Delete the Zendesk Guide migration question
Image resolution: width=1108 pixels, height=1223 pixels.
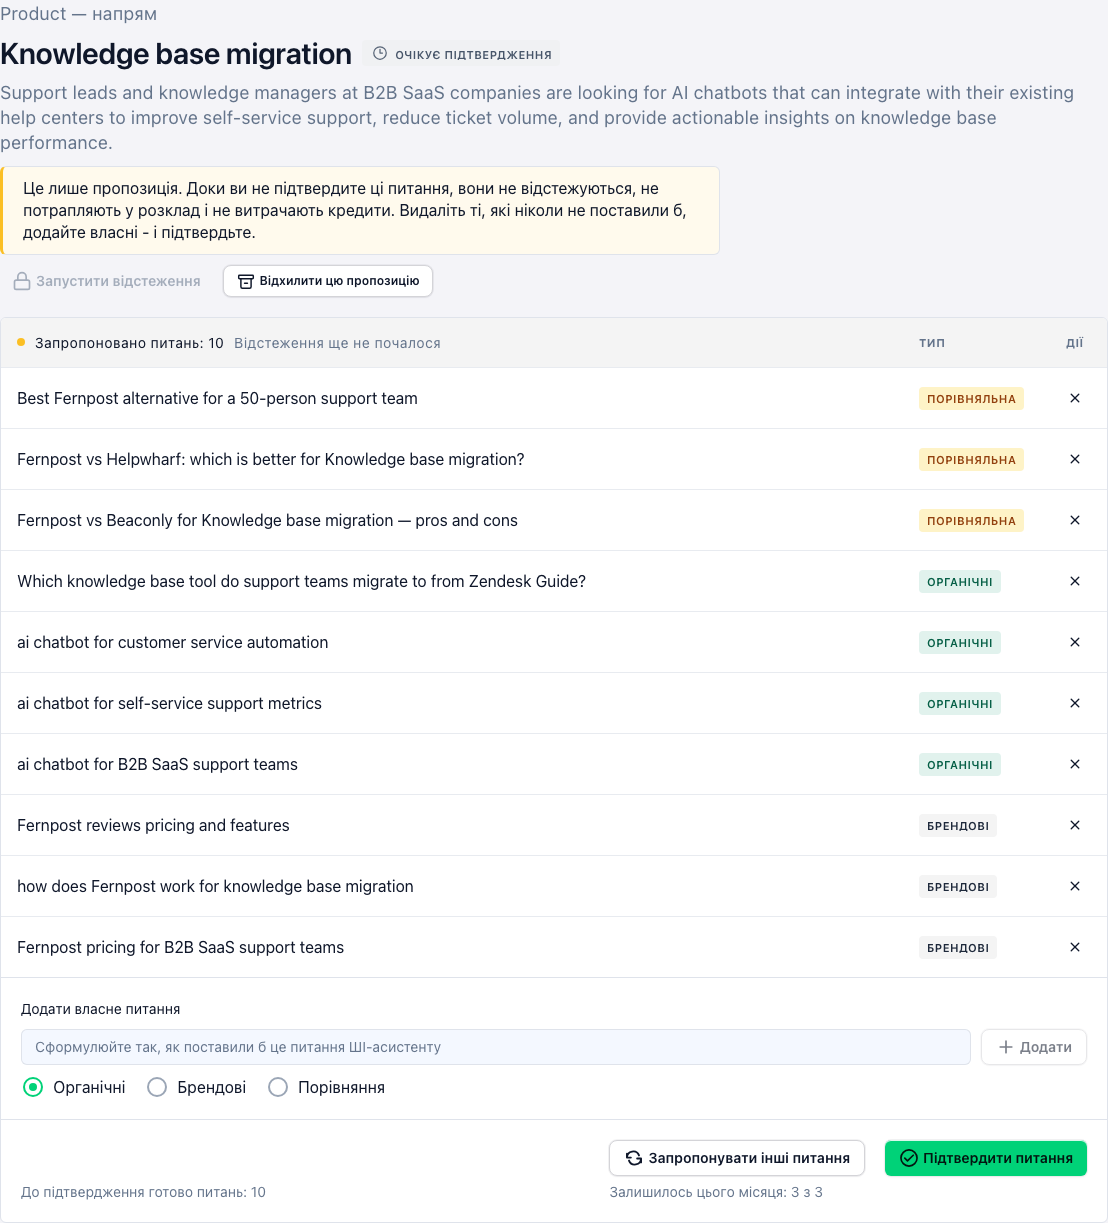click(1075, 581)
